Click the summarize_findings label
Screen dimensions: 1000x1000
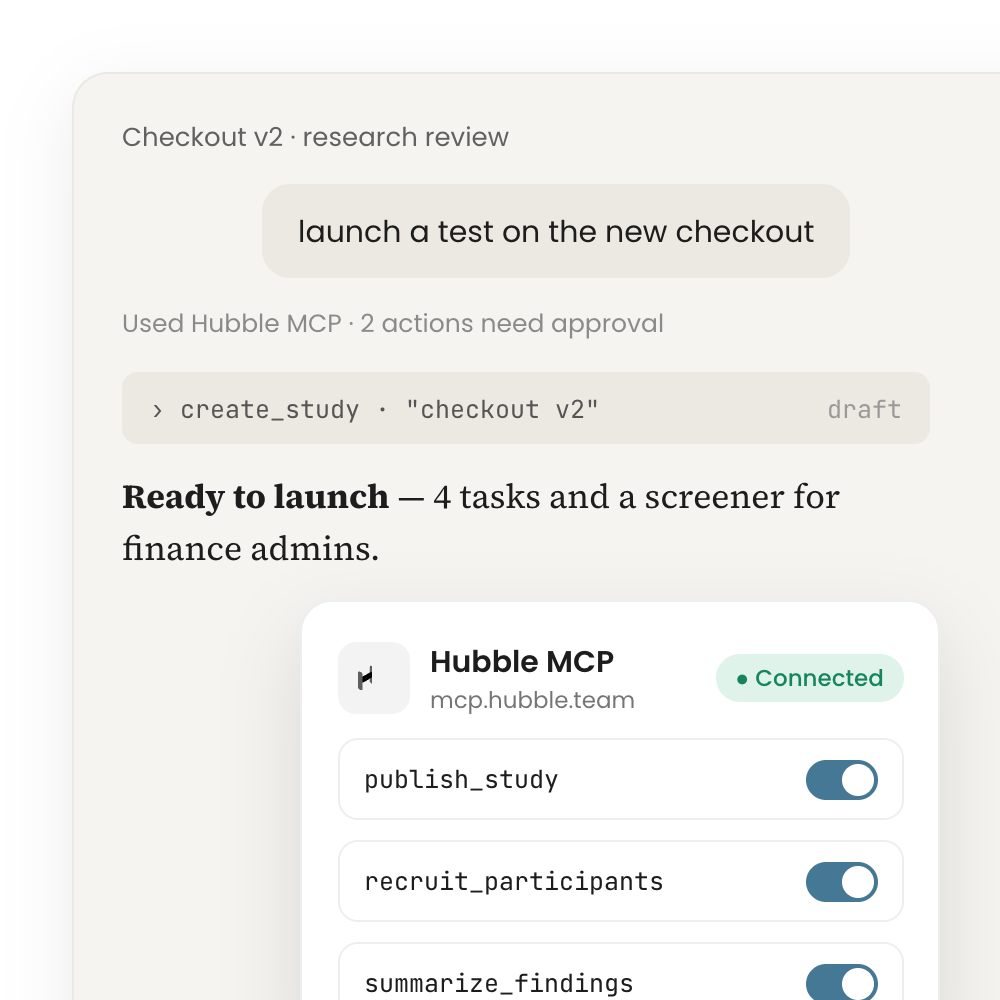click(499, 983)
